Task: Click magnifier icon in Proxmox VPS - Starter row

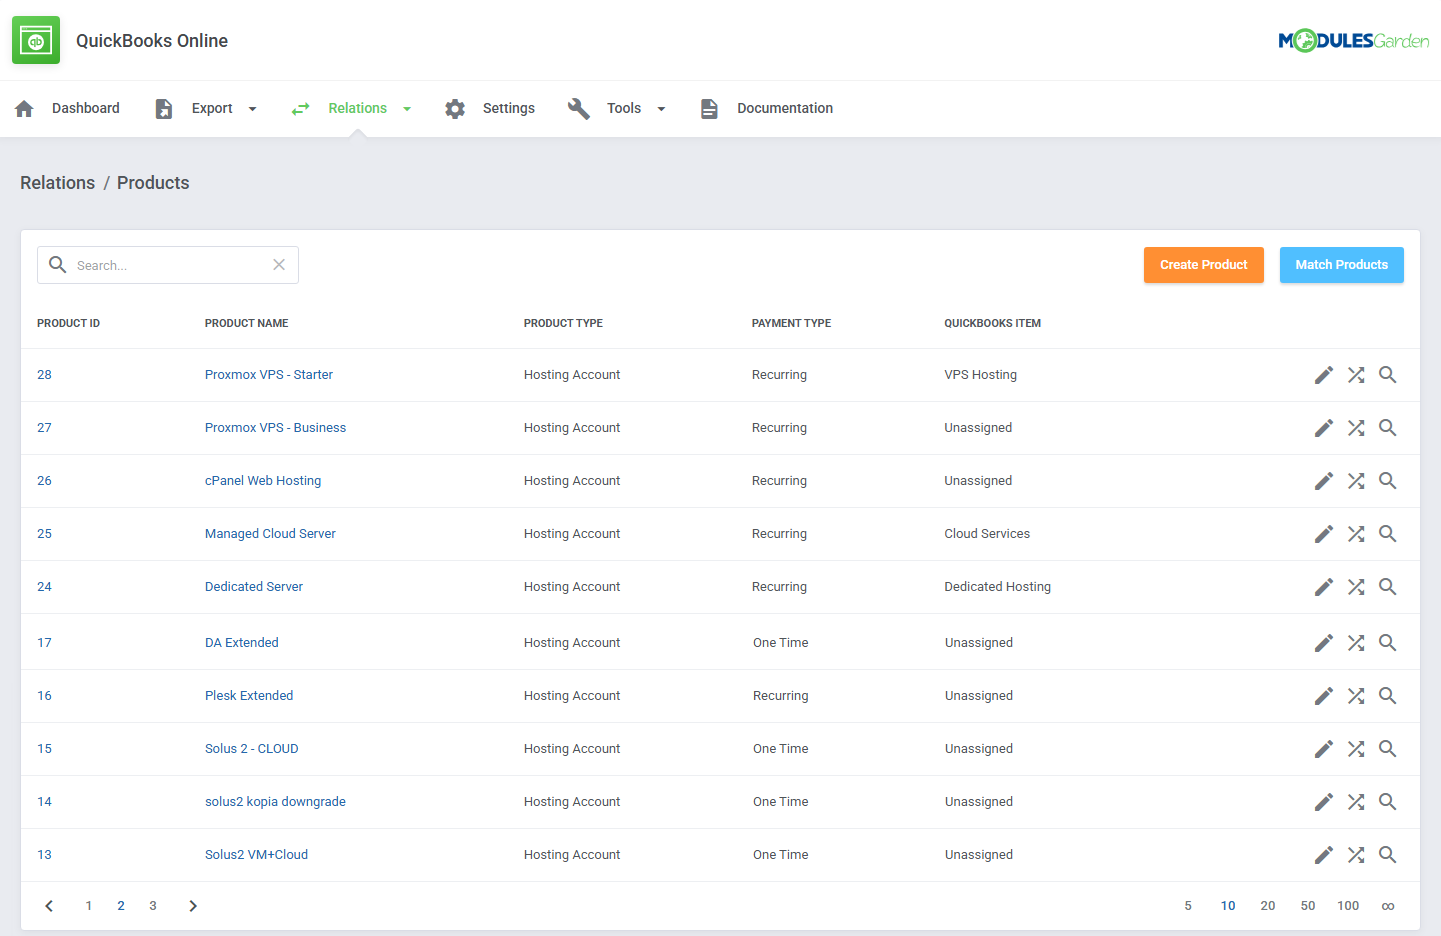Action: coord(1388,375)
